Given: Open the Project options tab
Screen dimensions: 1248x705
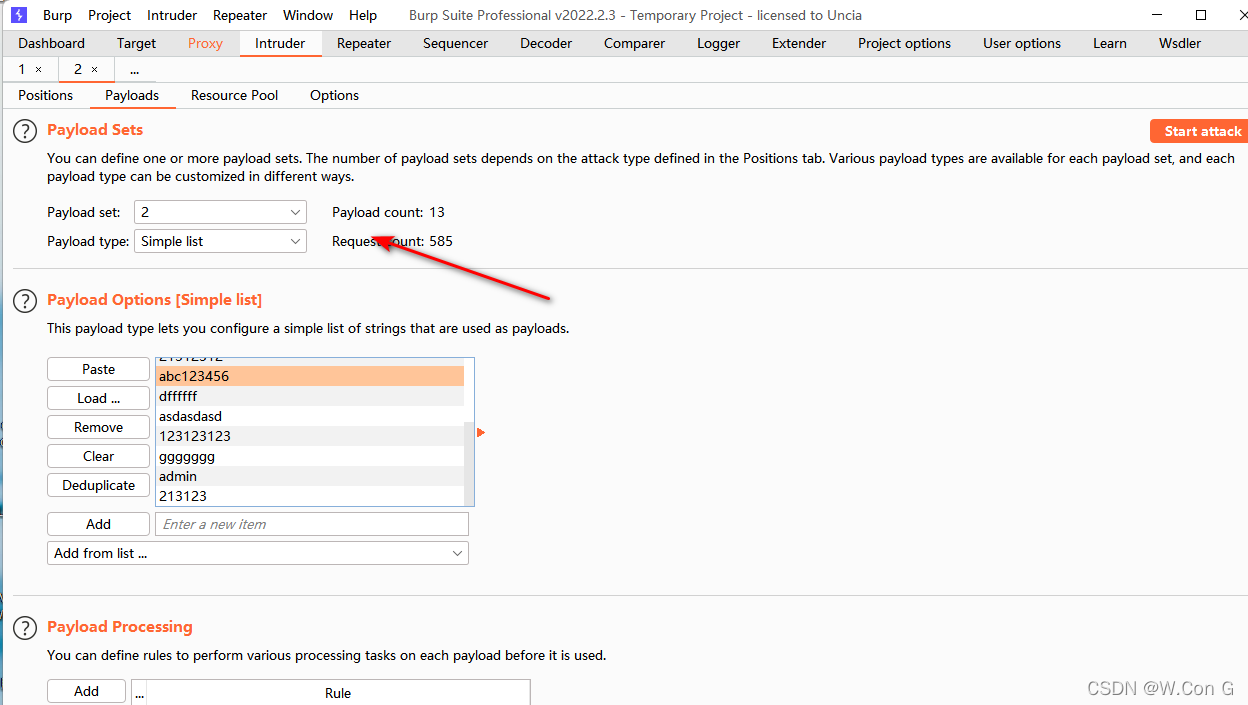Looking at the screenshot, I should coord(905,43).
